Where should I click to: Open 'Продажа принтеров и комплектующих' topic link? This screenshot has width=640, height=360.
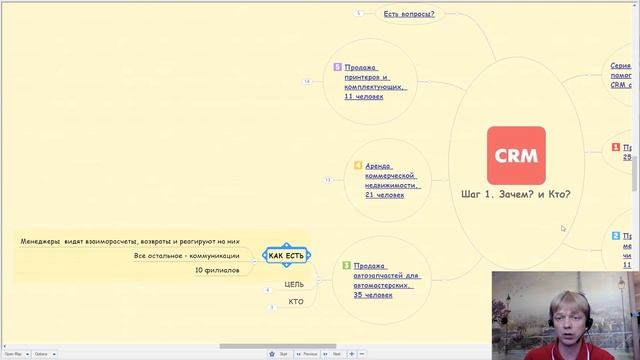(375, 82)
